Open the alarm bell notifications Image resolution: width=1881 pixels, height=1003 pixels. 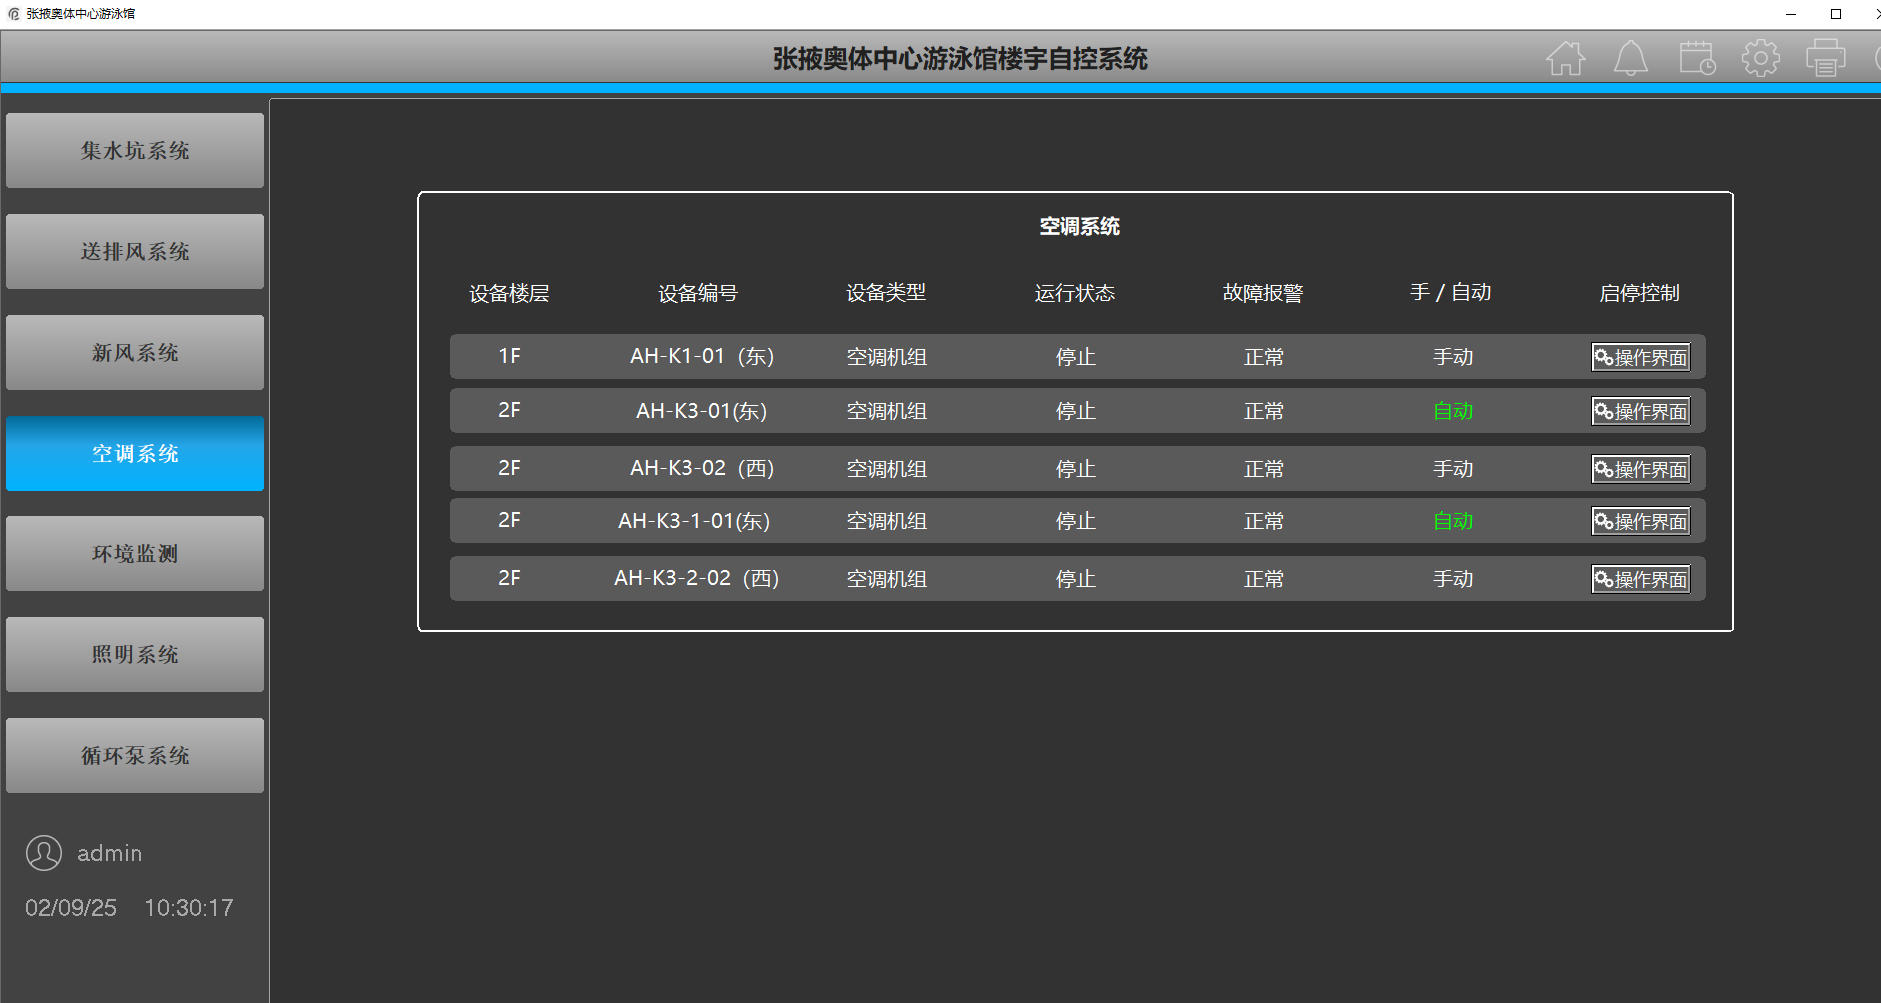click(x=1630, y=59)
